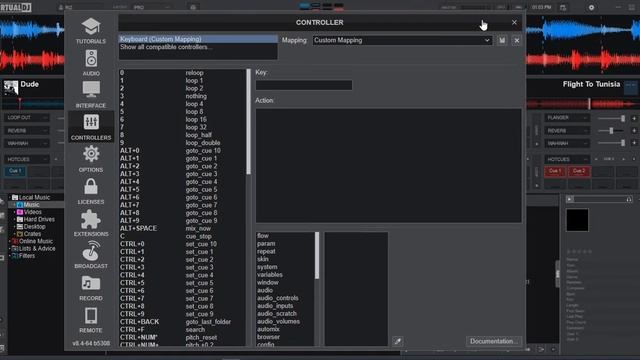
Task: Select key 0 mapped to reloop
Action: (182, 73)
